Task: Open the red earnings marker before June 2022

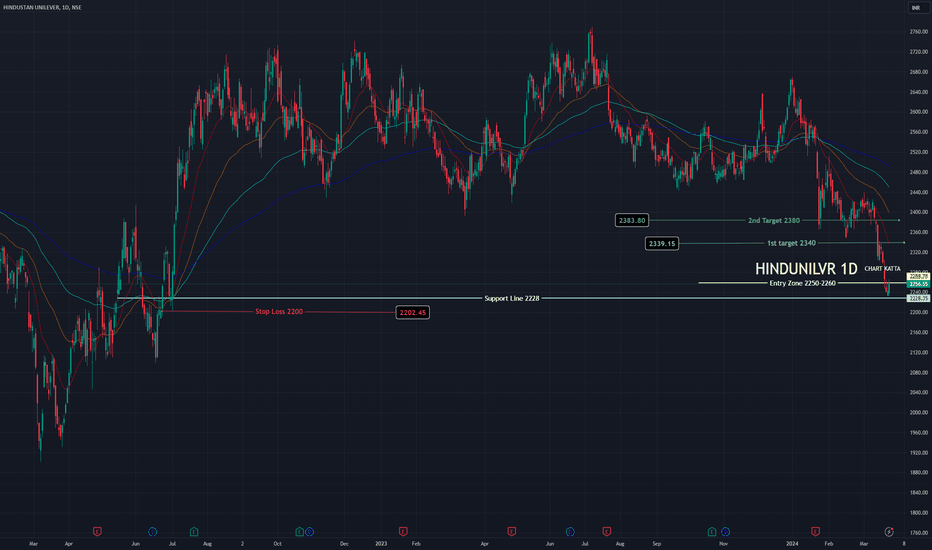Action: [97, 532]
